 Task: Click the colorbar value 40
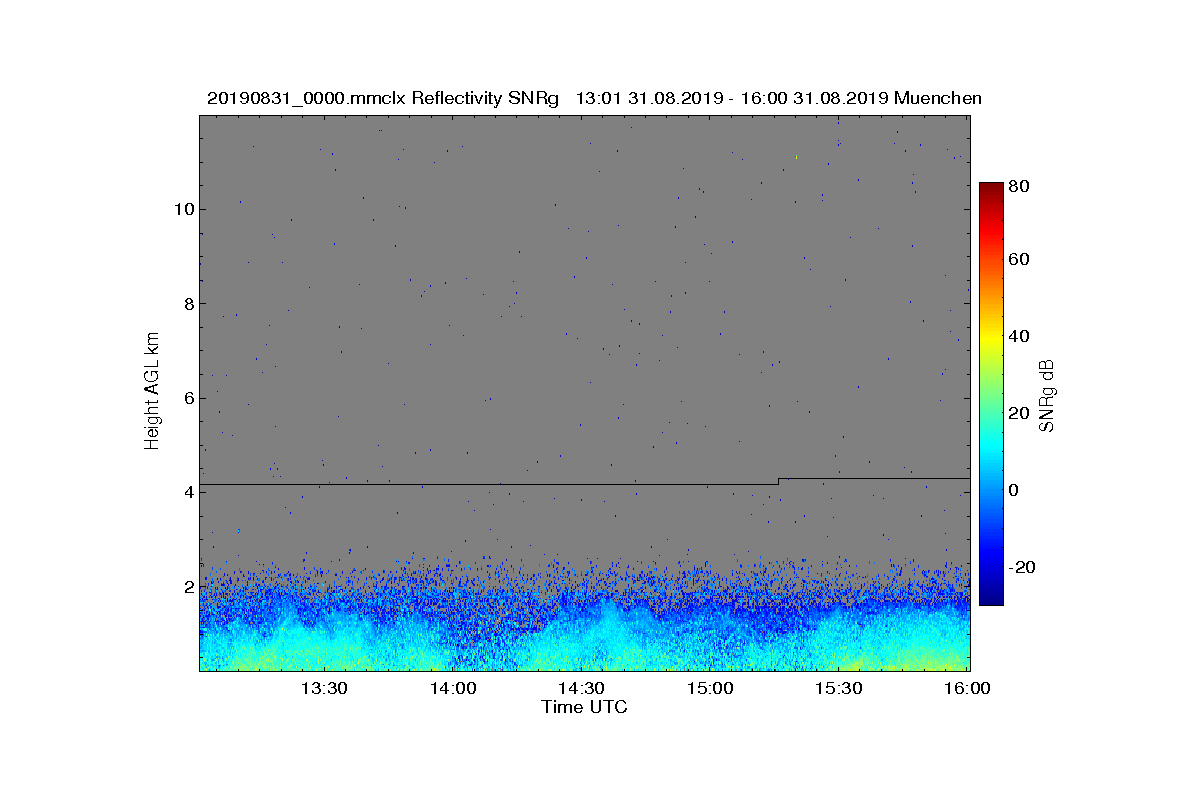point(1019,336)
